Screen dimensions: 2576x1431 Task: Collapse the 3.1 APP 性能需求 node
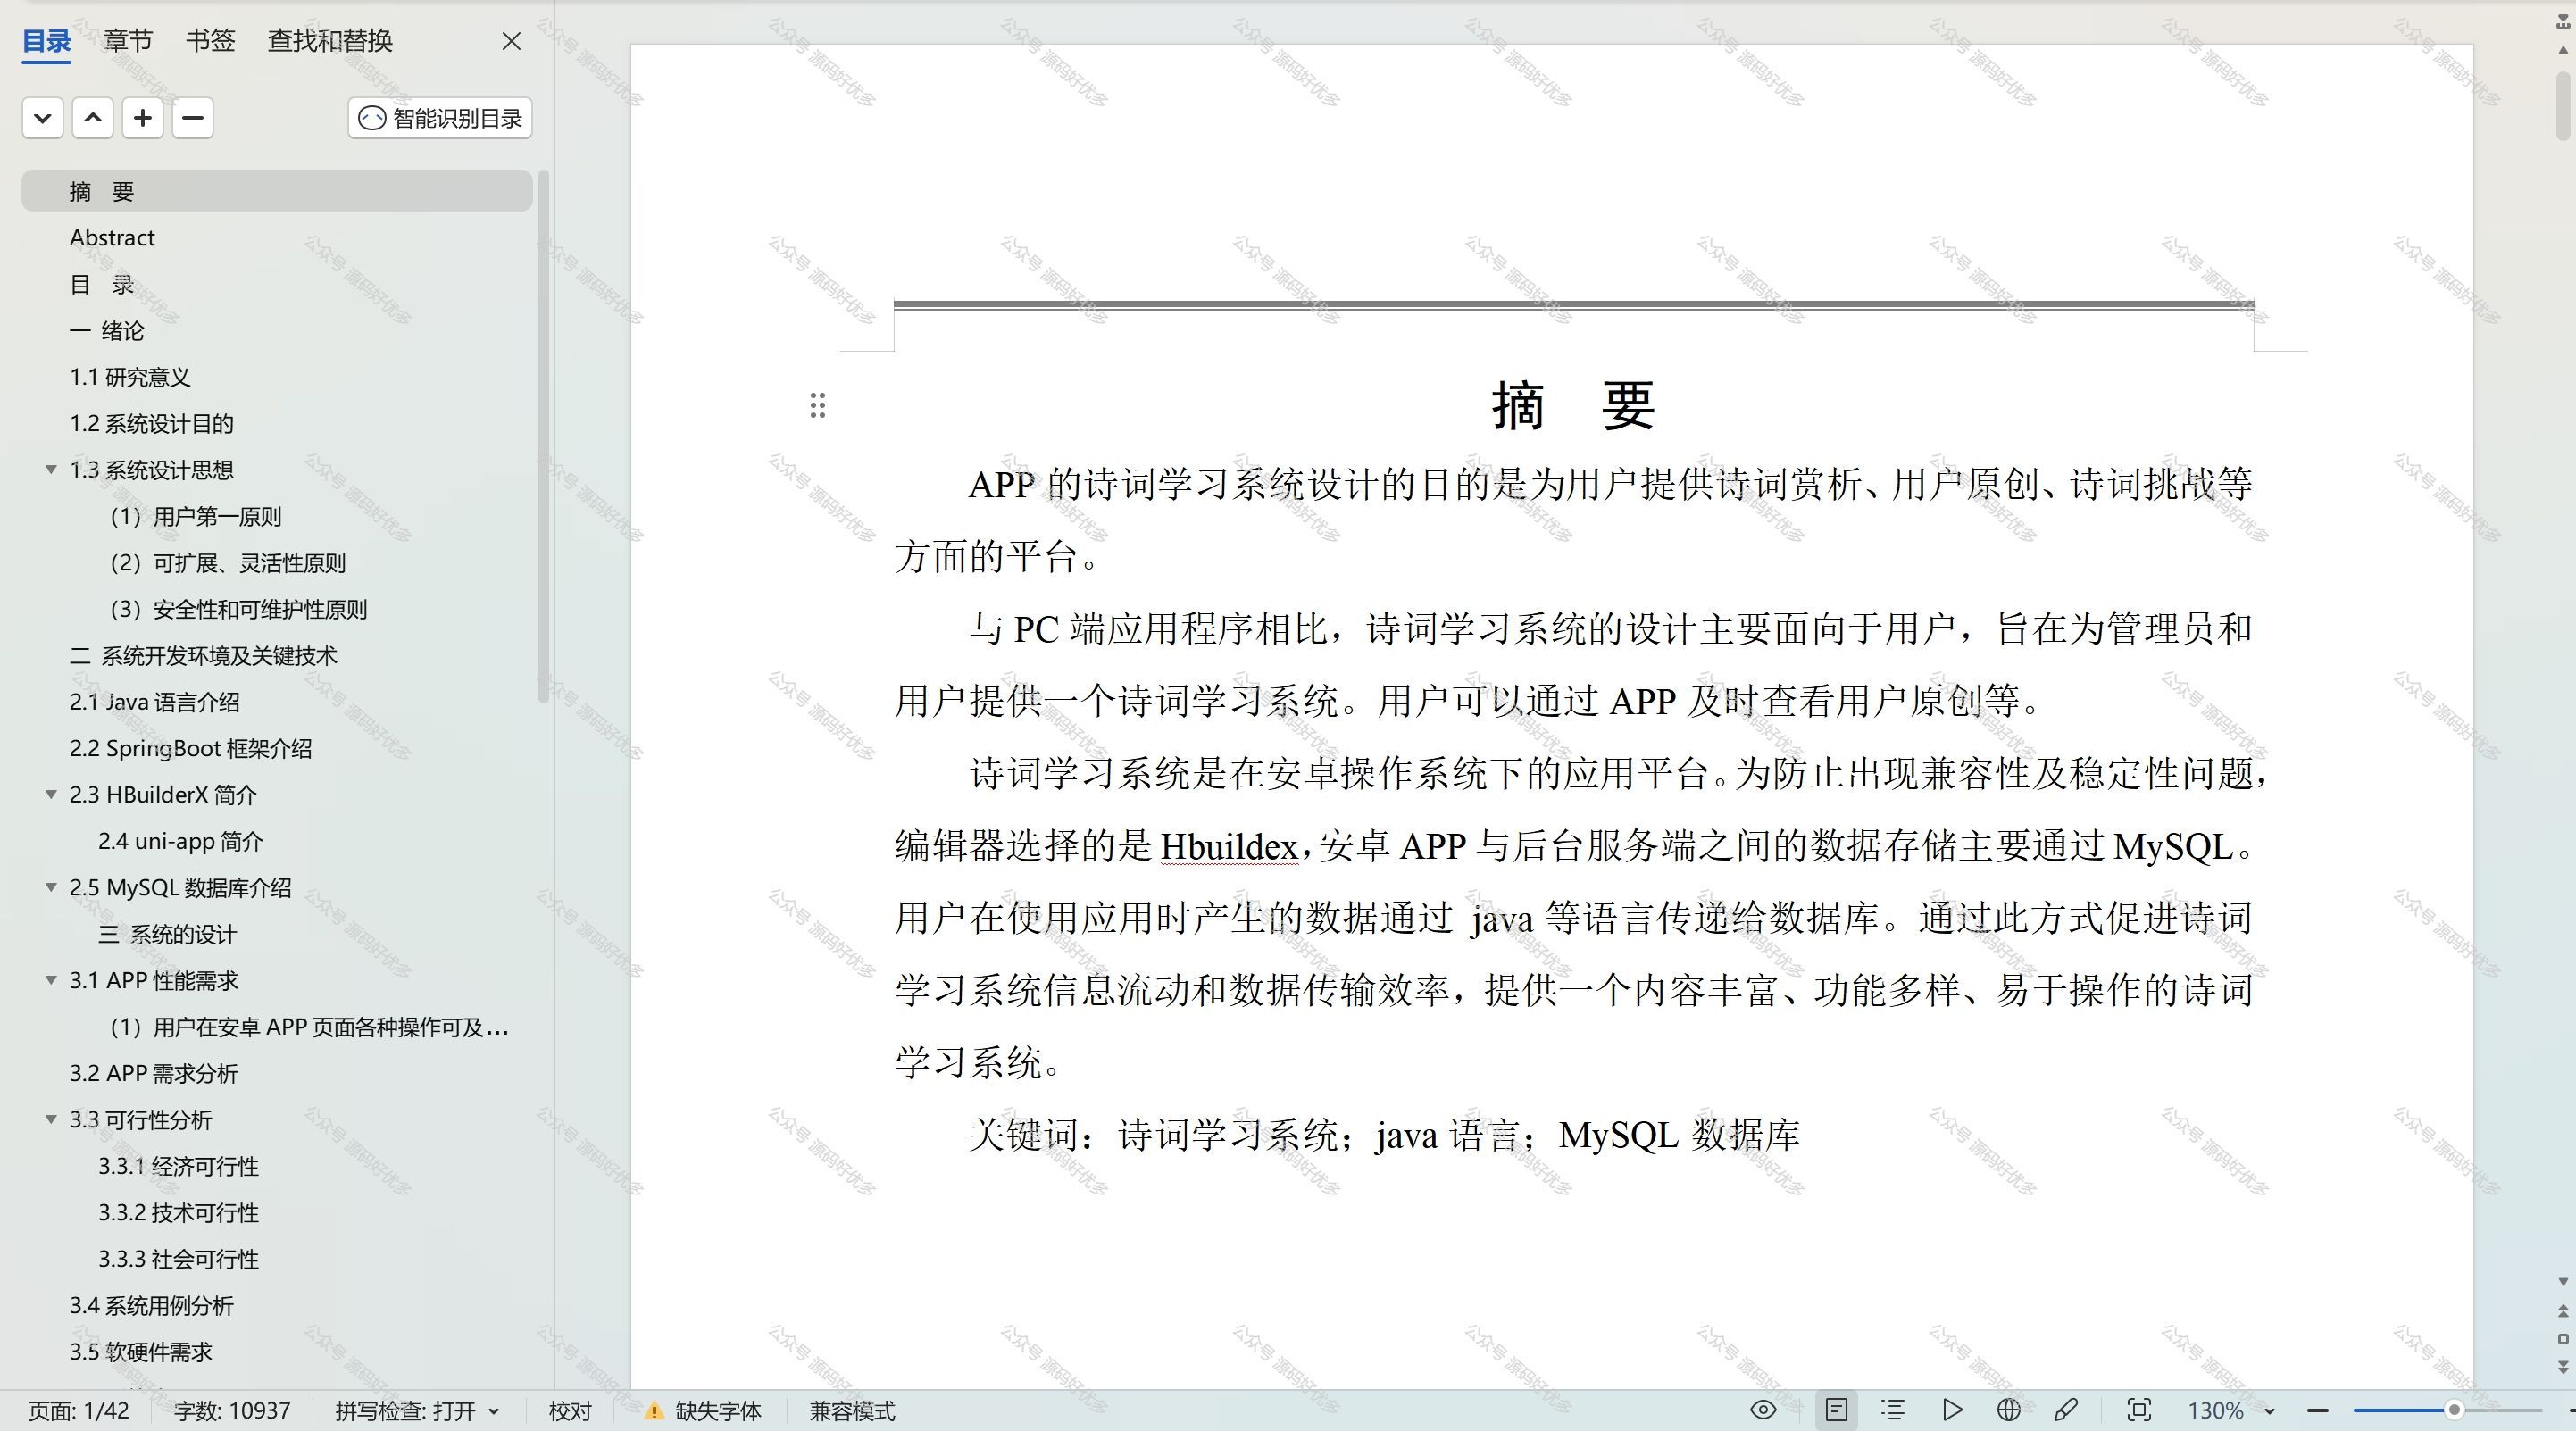(x=51, y=980)
